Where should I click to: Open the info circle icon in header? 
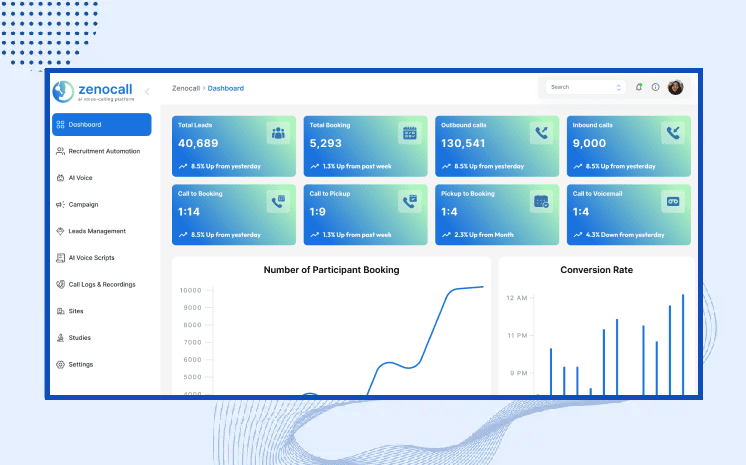pyautogui.click(x=656, y=87)
